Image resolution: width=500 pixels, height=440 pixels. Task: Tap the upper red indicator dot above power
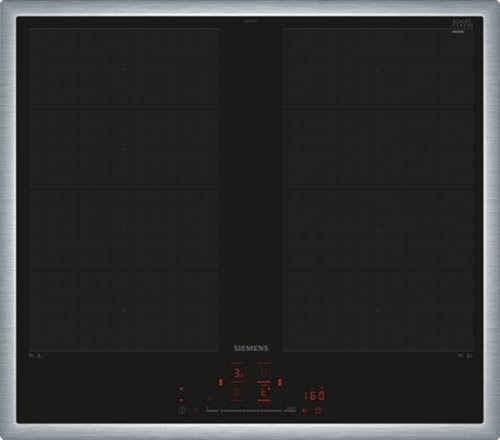181,389
